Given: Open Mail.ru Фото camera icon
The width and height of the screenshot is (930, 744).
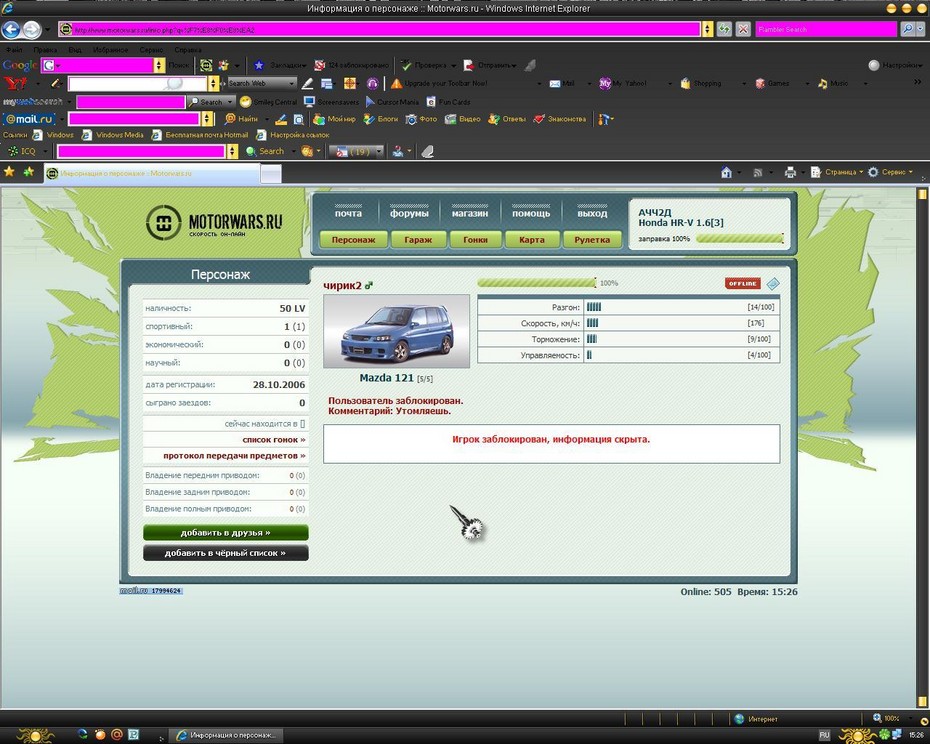Looking at the screenshot, I should 410,119.
